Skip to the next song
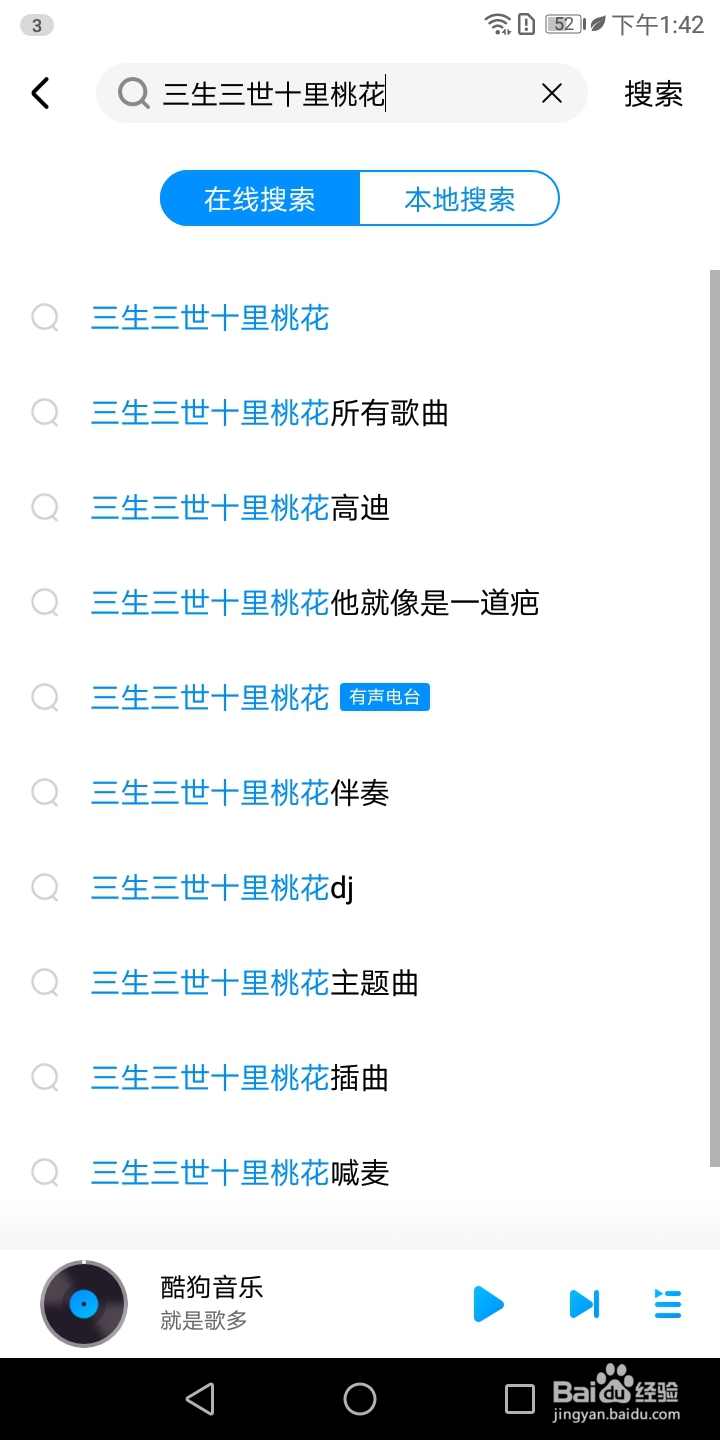 tap(584, 1304)
